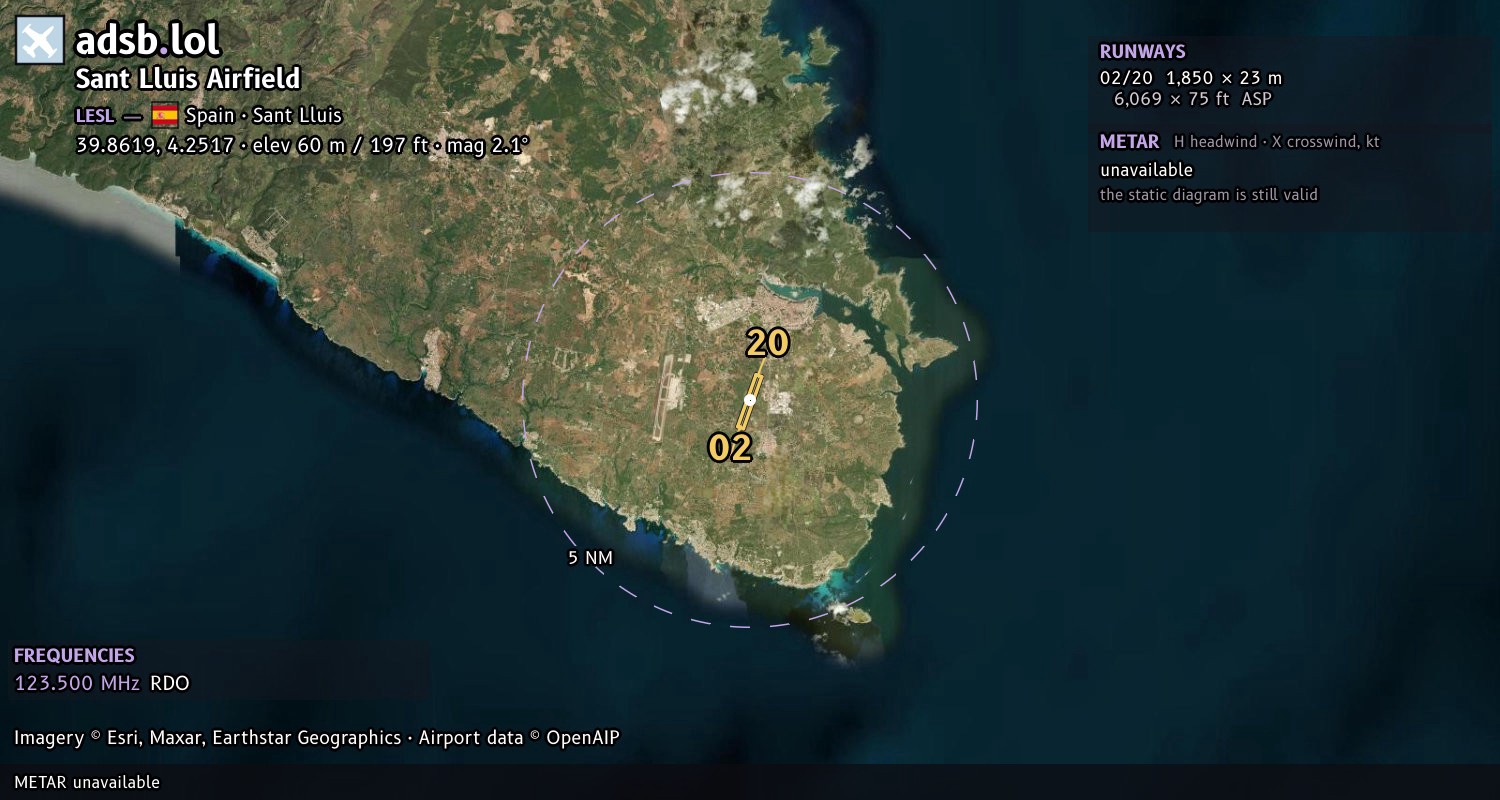Click the "Imagery © Esri, Maxar, Earthstar Geographics" credit

click(208, 738)
